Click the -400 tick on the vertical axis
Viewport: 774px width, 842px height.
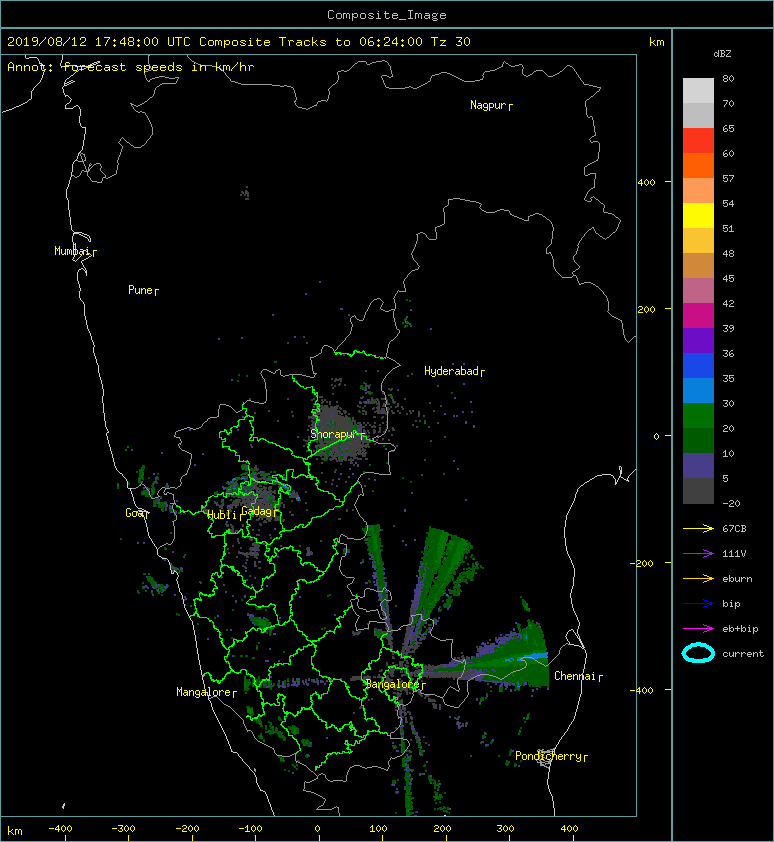pos(641,690)
